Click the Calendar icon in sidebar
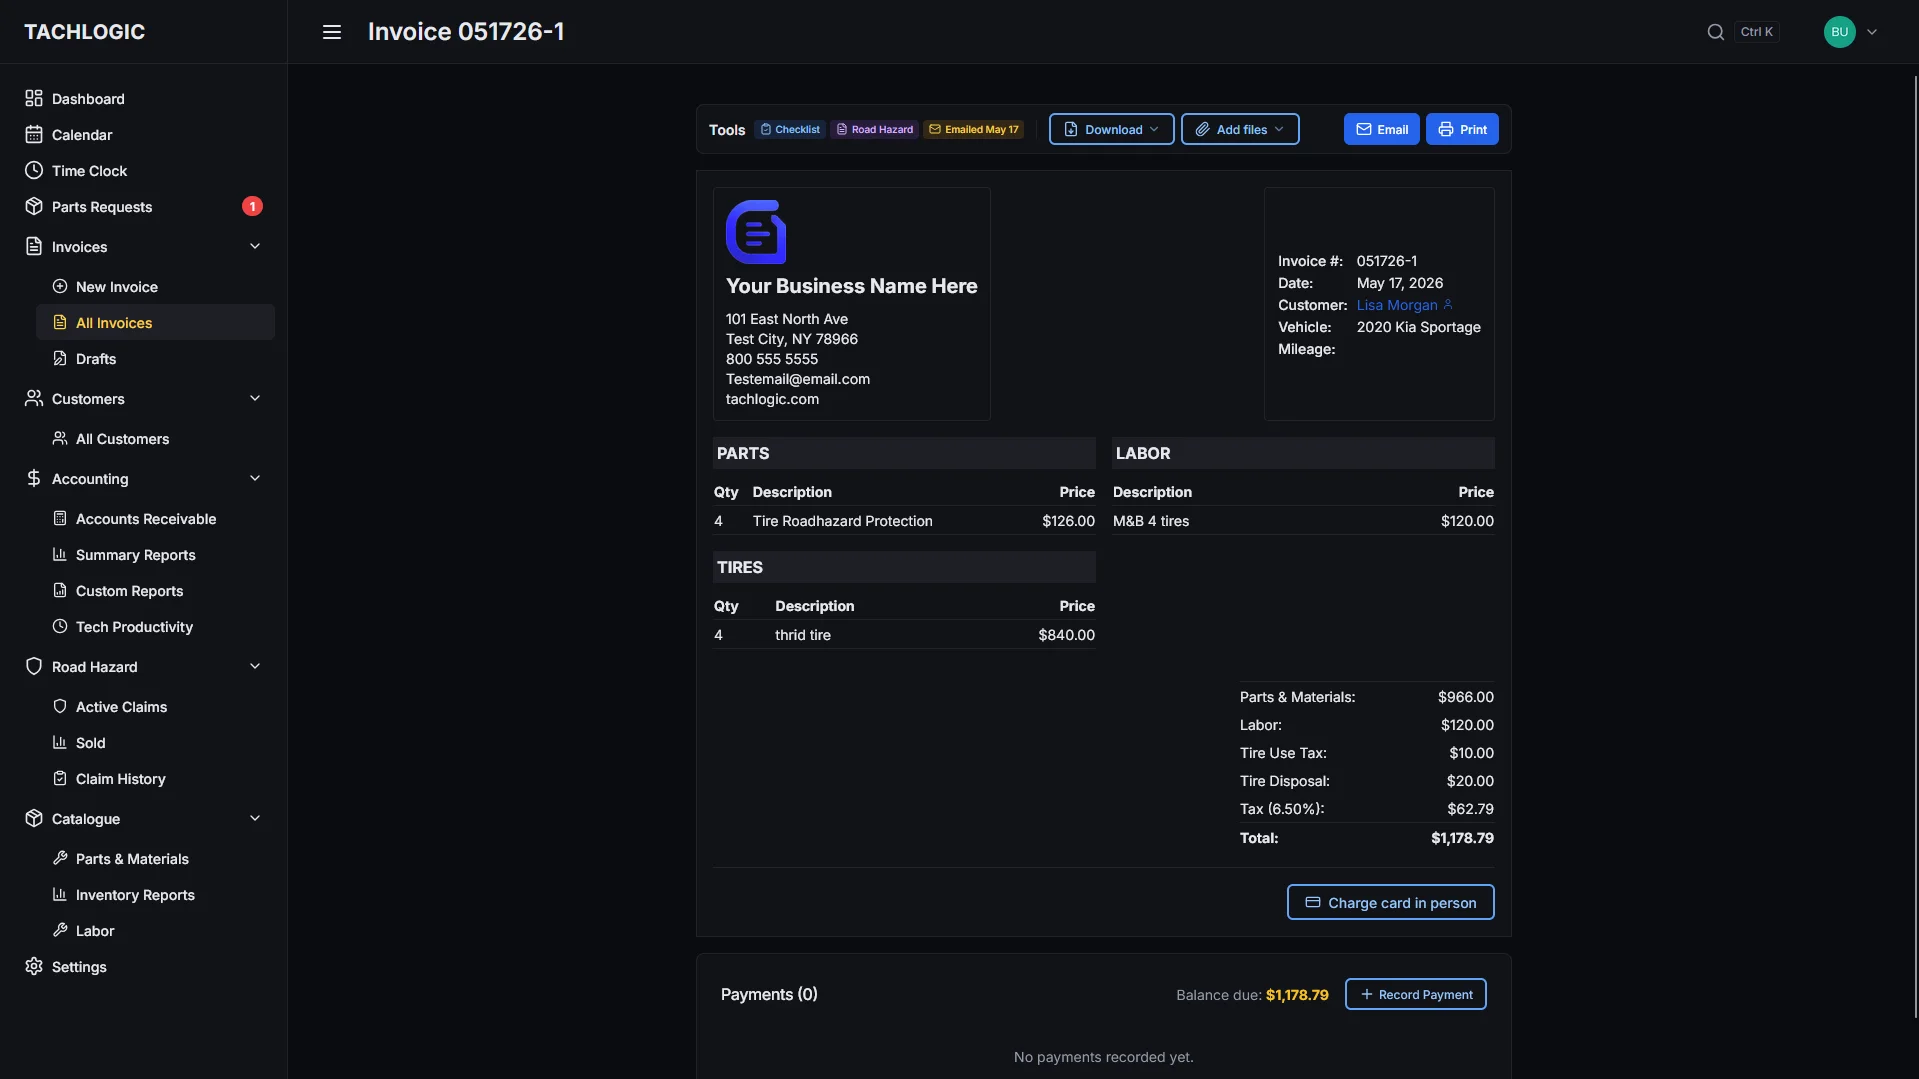Screen dimensions: 1919x1079 pos(34,134)
